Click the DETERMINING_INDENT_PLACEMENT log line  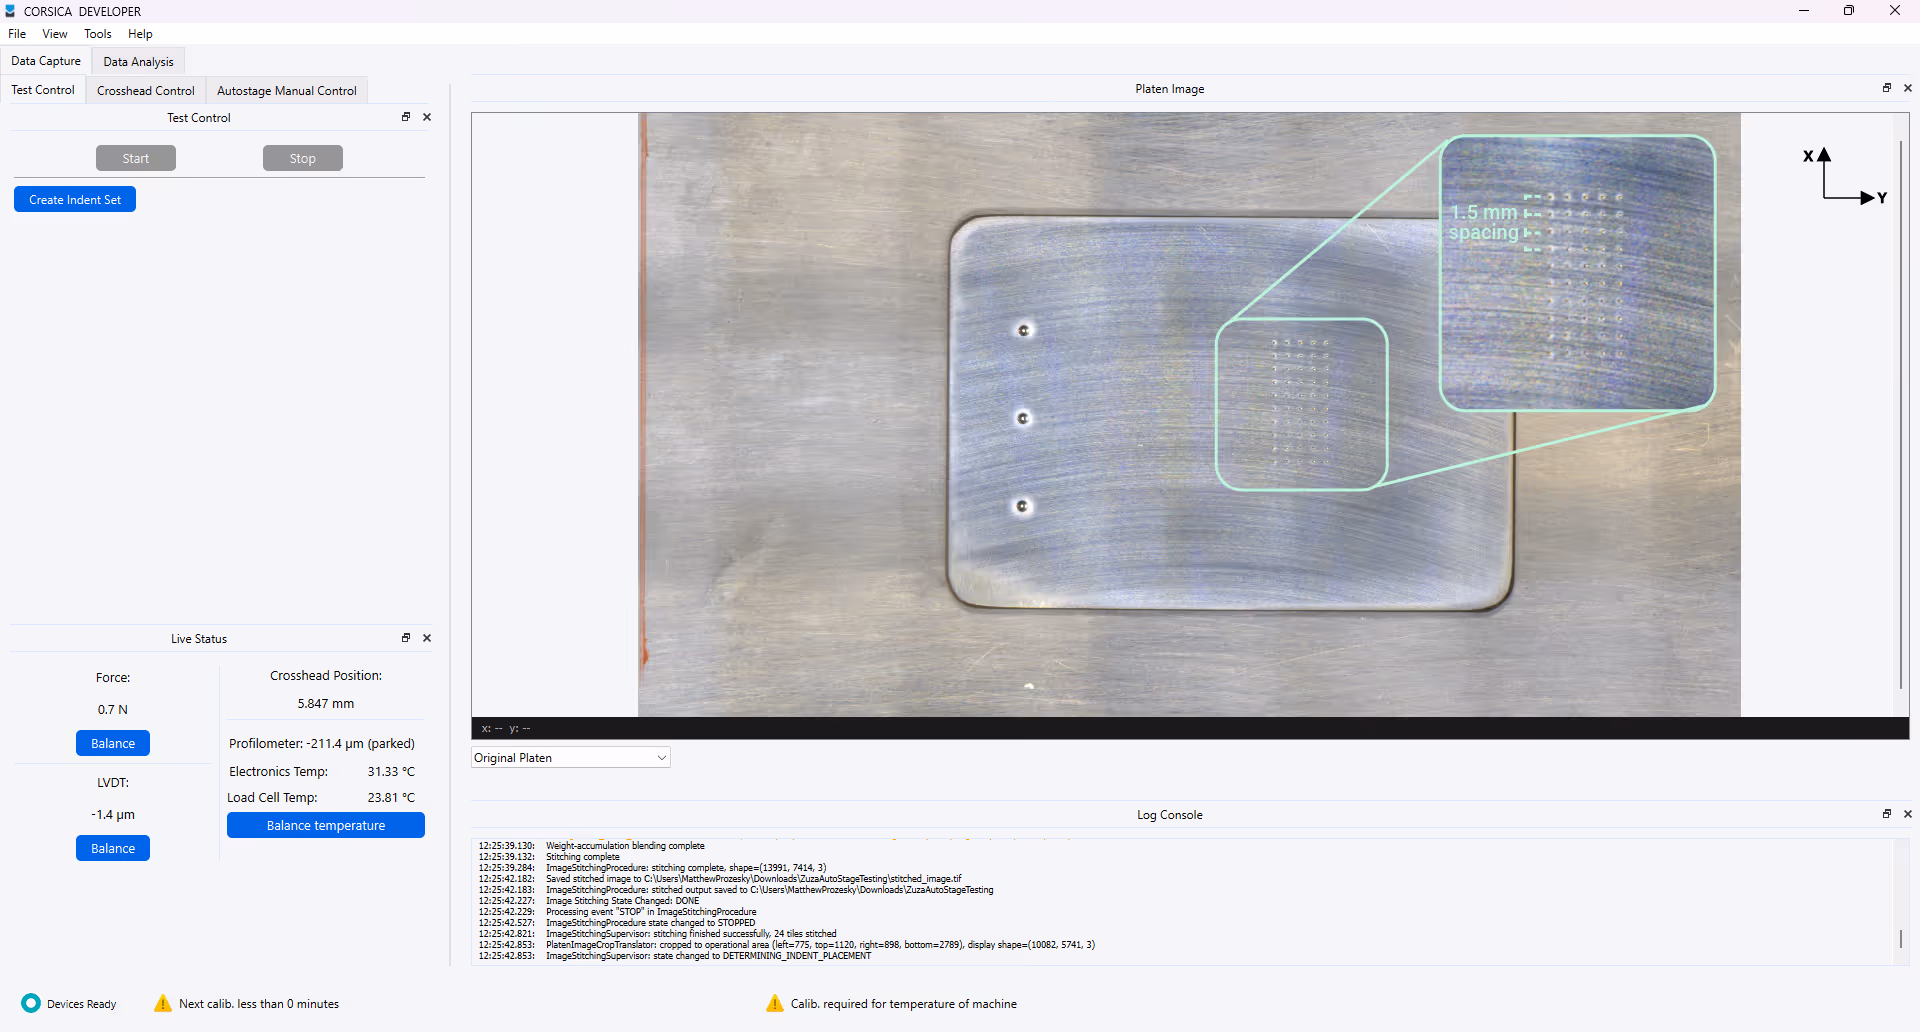(x=675, y=956)
